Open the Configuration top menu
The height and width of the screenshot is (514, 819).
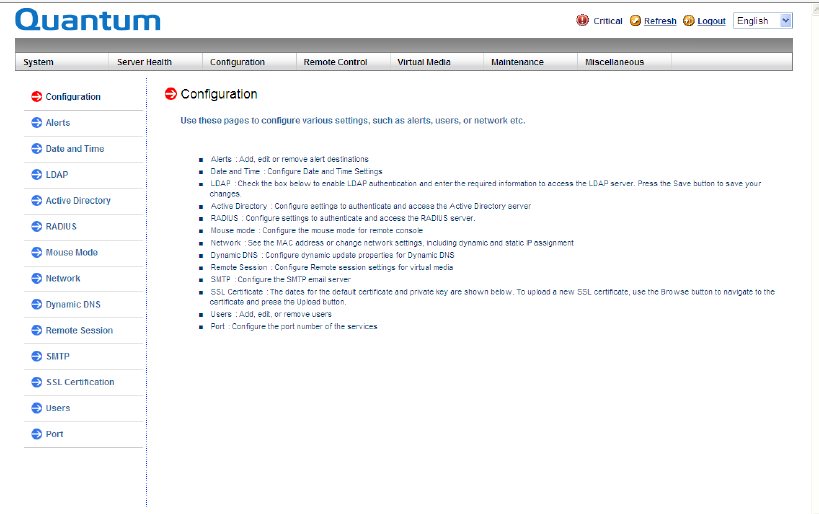[237, 62]
